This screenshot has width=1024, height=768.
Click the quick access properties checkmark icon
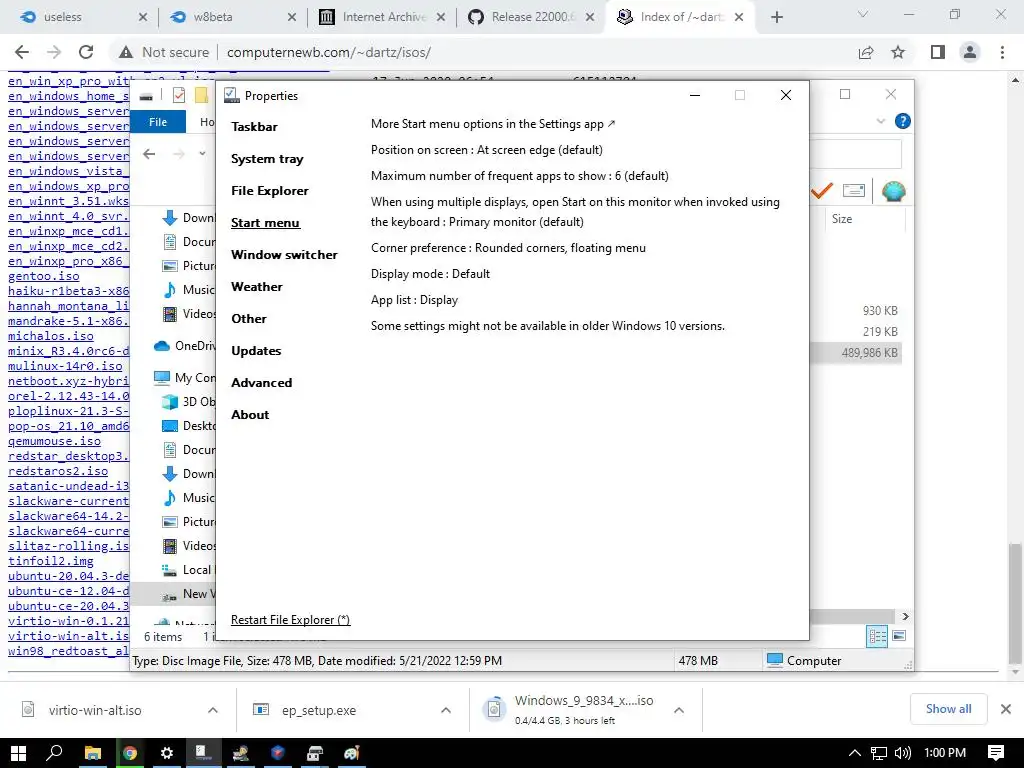[x=178, y=95]
